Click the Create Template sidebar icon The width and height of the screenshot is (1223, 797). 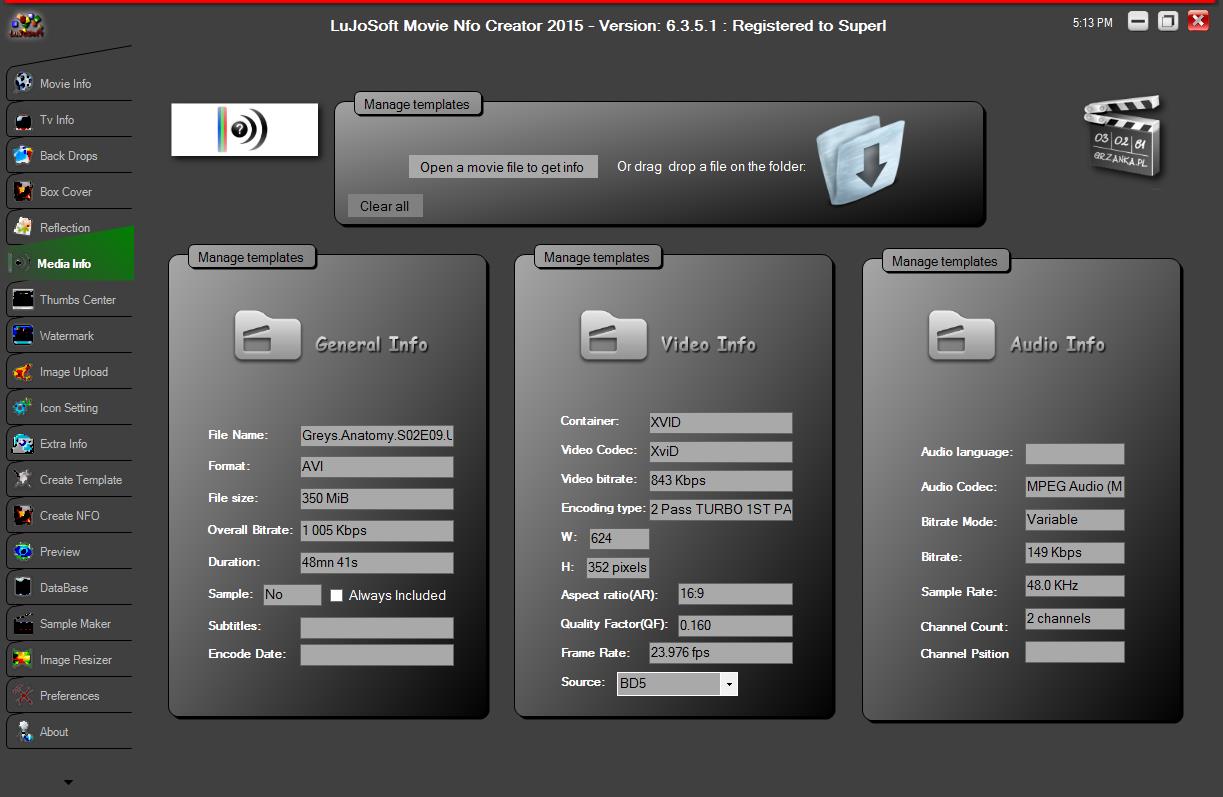(23, 479)
